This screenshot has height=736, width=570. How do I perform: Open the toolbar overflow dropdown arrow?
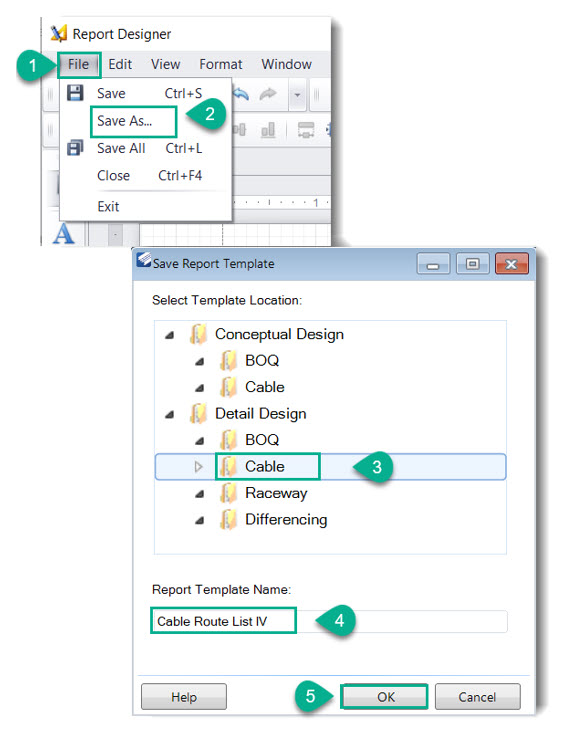point(297,95)
